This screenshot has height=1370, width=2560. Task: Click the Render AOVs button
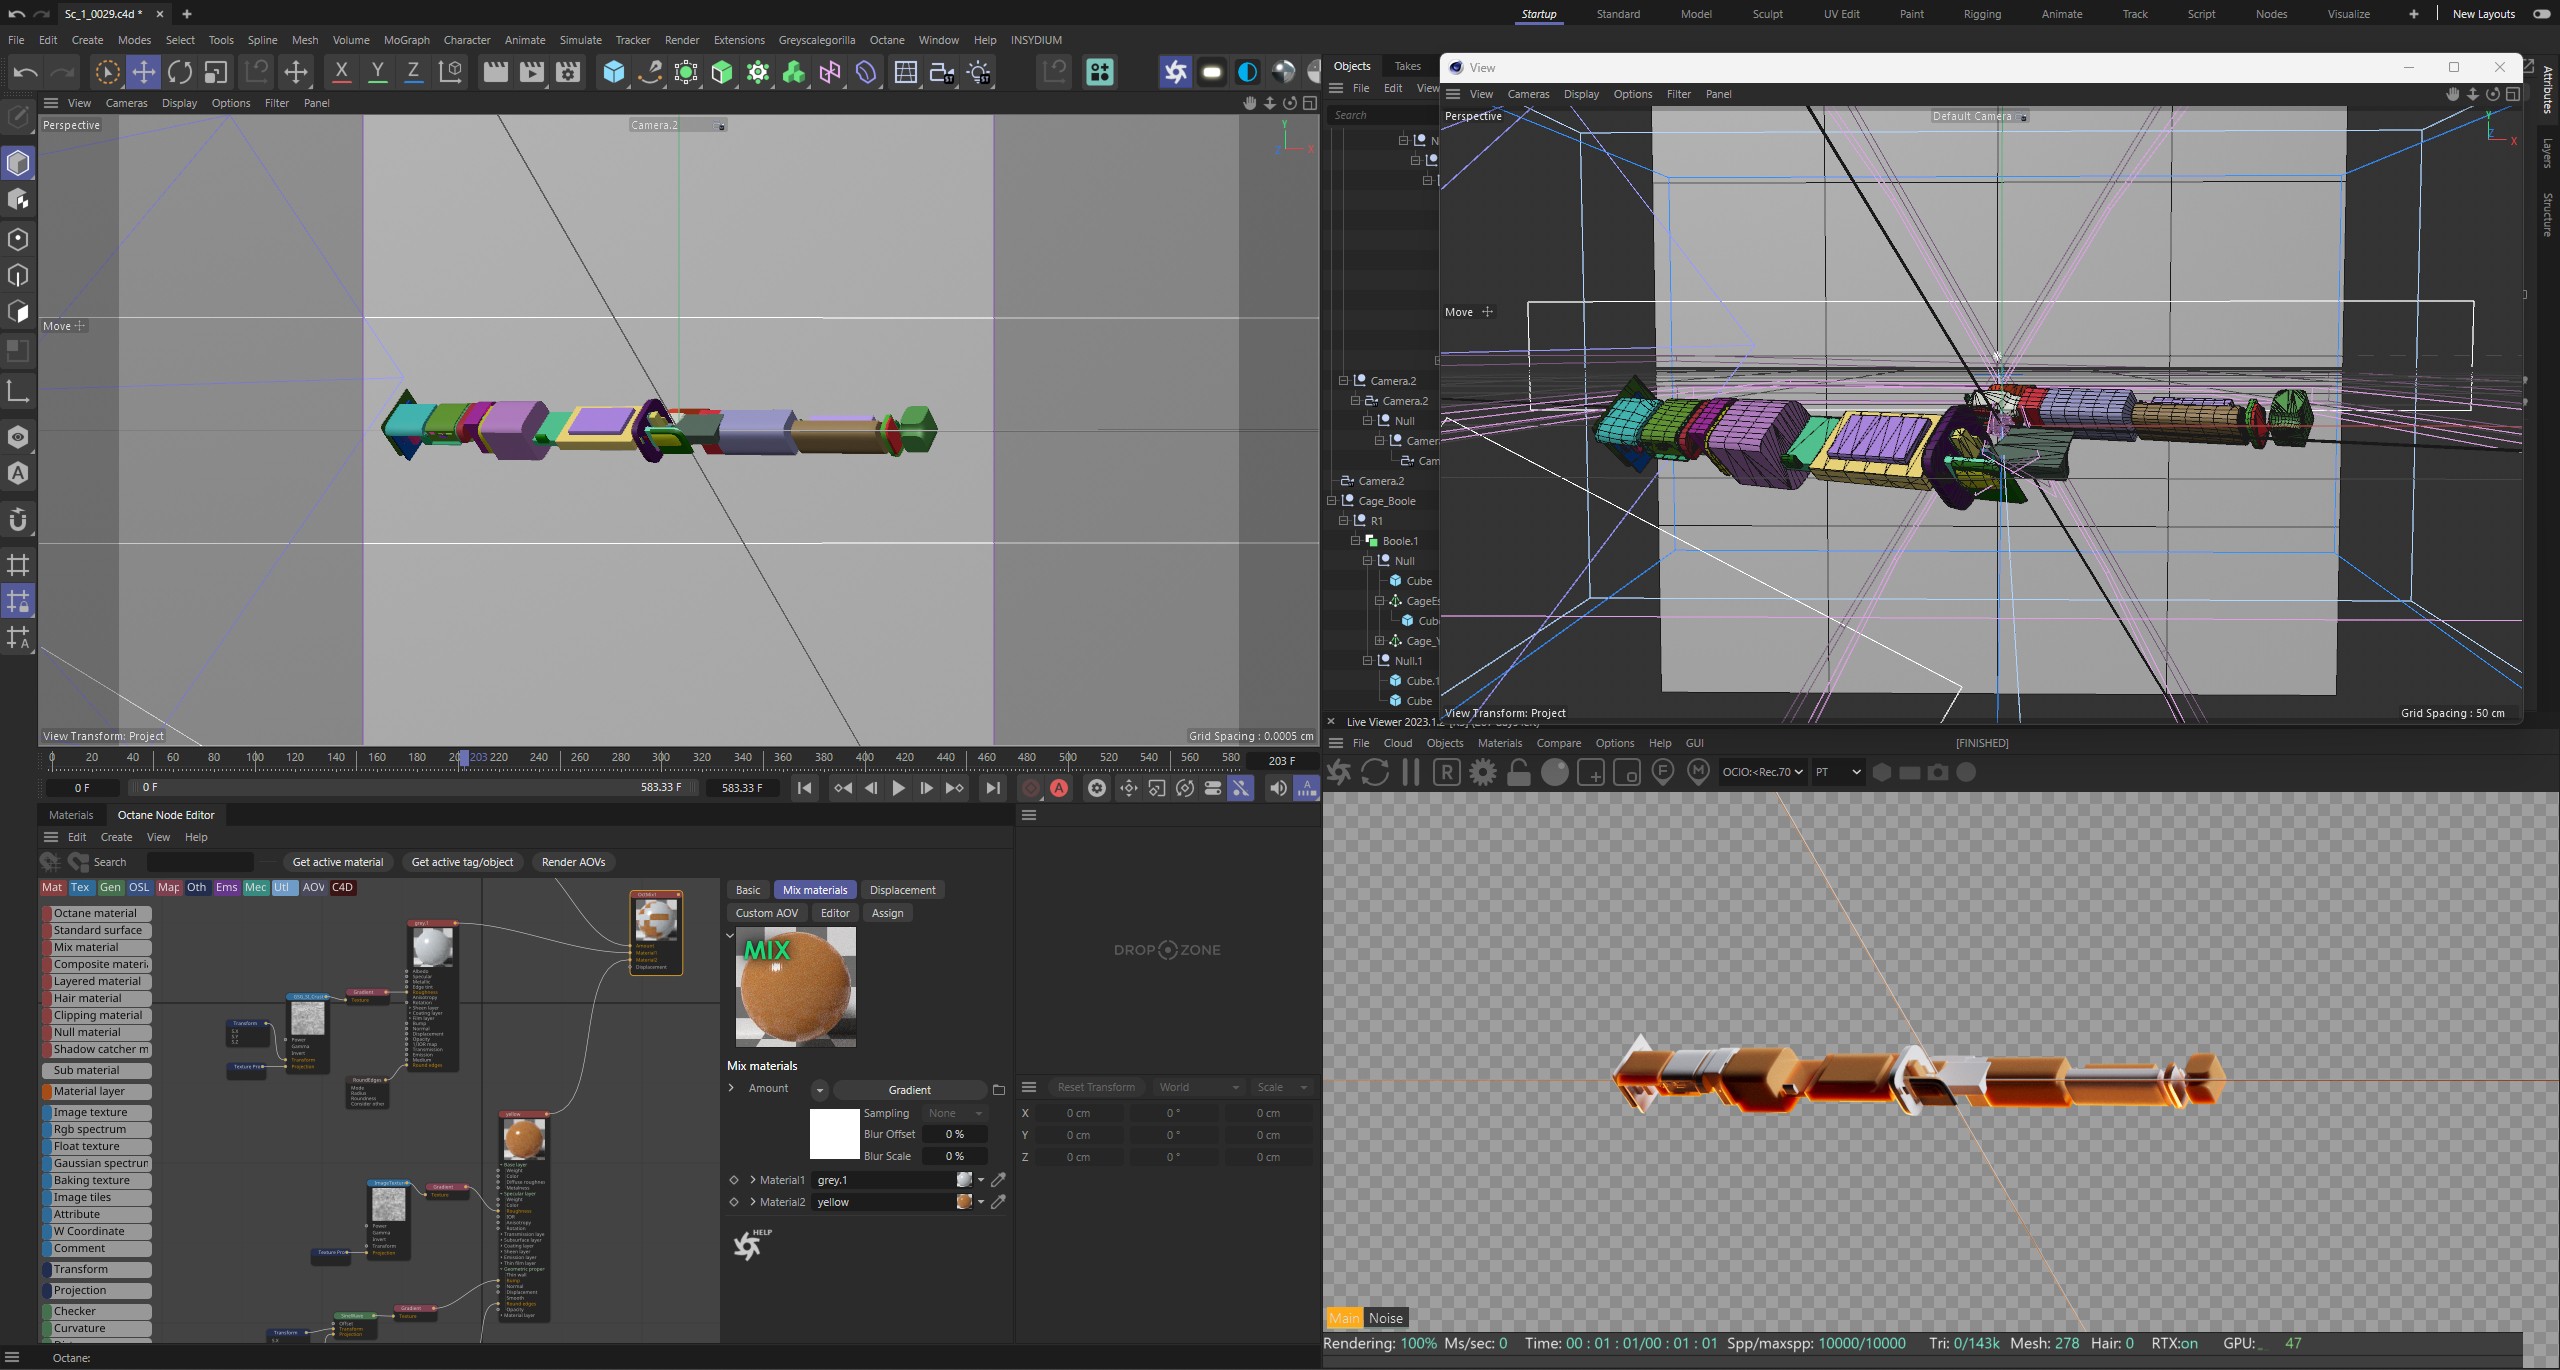573,862
